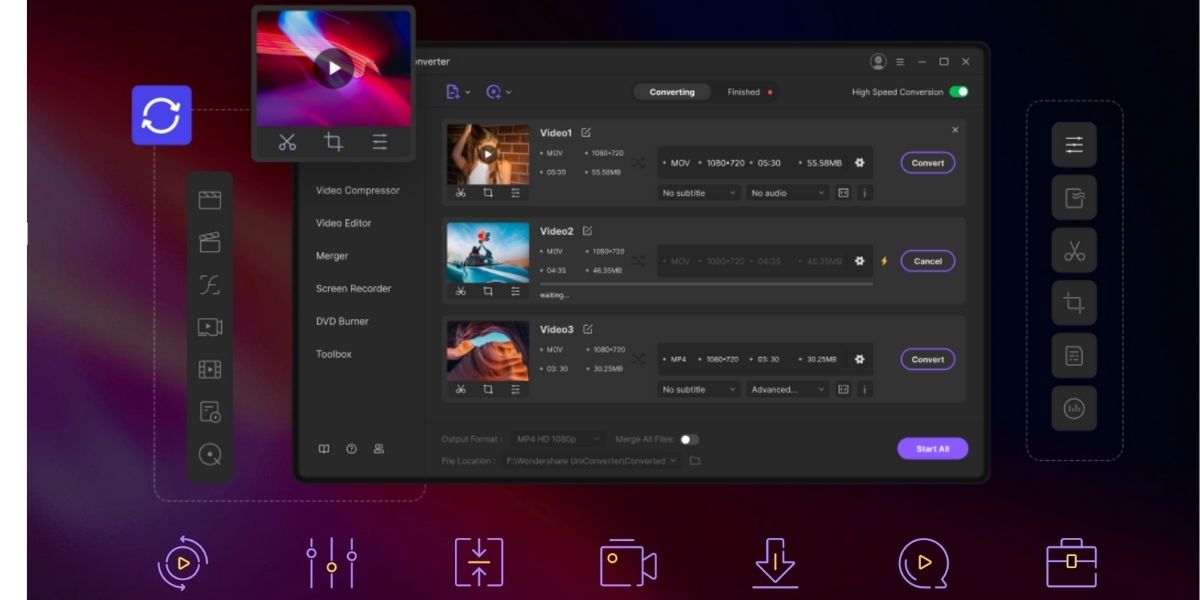Click the scissors trim icon under Video1
Viewport: 1200px width, 600px height.
[x=460, y=193]
